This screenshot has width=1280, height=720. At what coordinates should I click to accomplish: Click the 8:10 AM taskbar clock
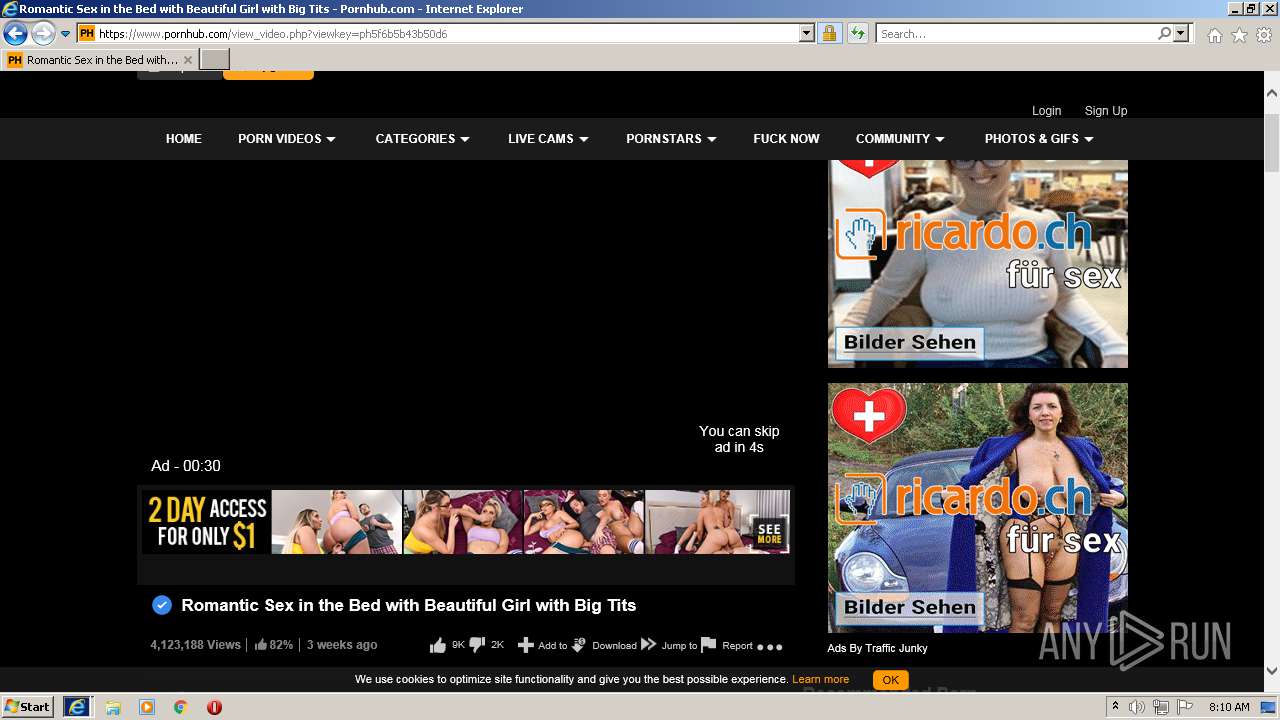1229,707
